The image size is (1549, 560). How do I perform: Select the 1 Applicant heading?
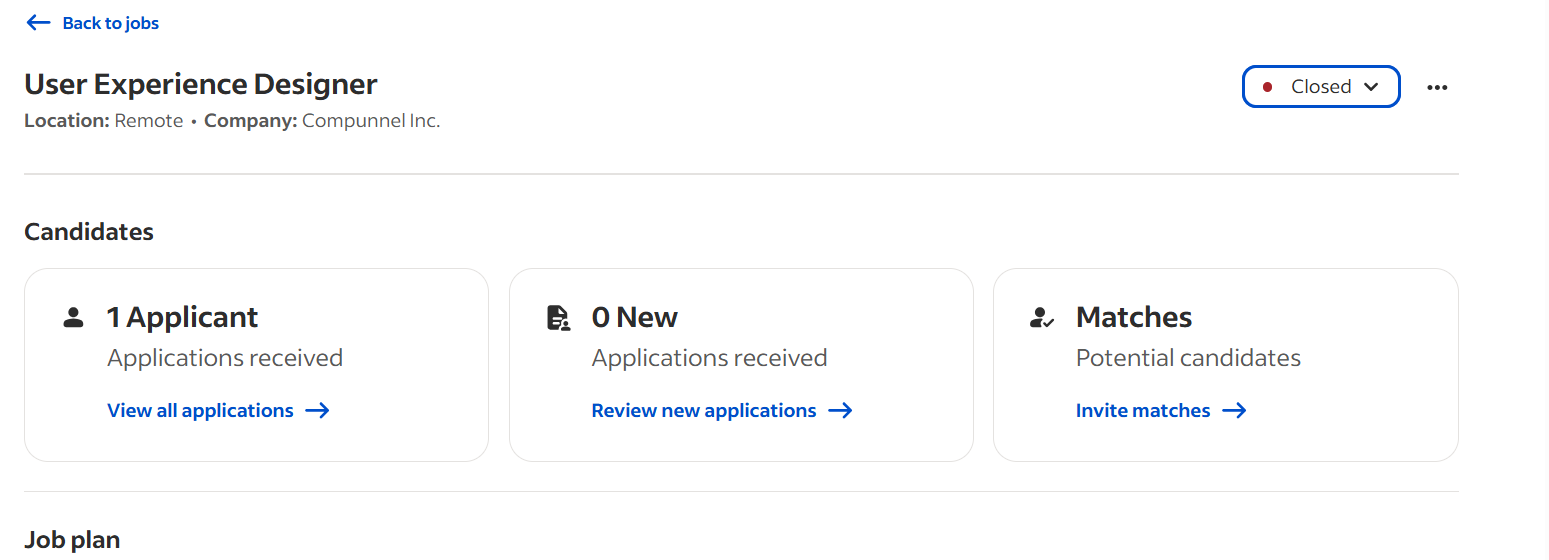(x=182, y=317)
